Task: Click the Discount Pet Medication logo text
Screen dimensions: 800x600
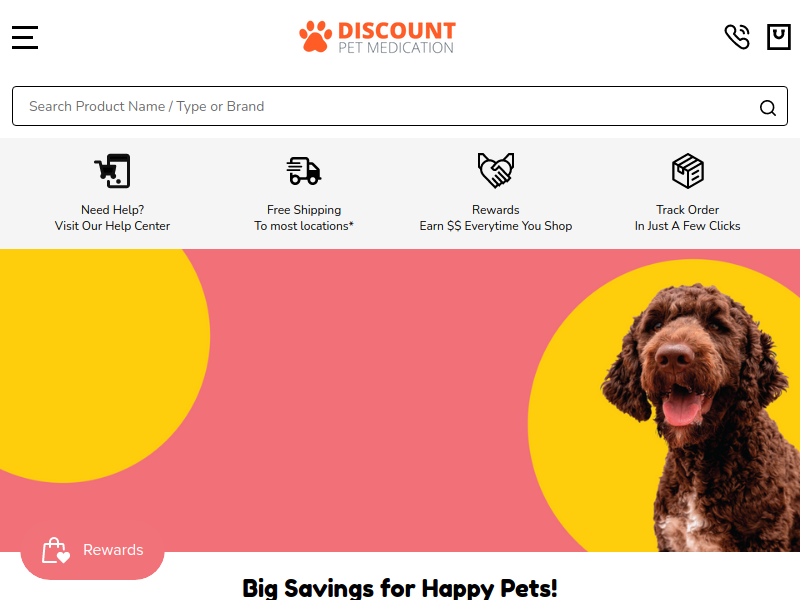Action: [x=396, y=38]
